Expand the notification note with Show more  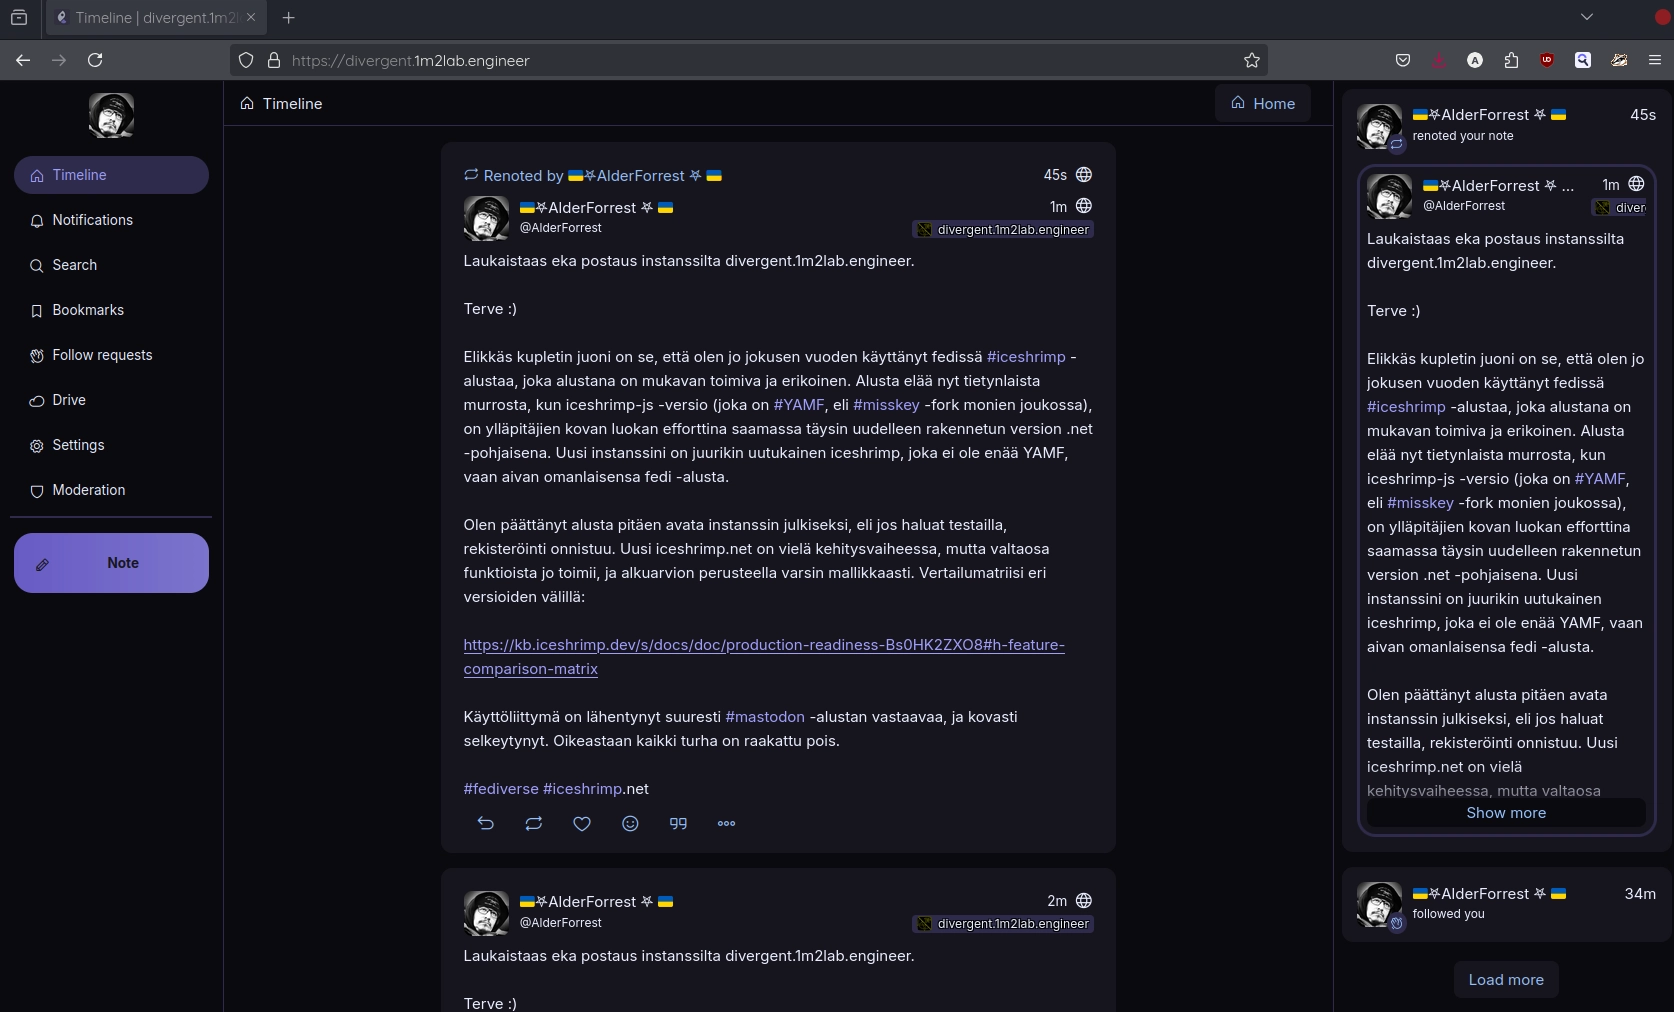[x=1505, y=813]
